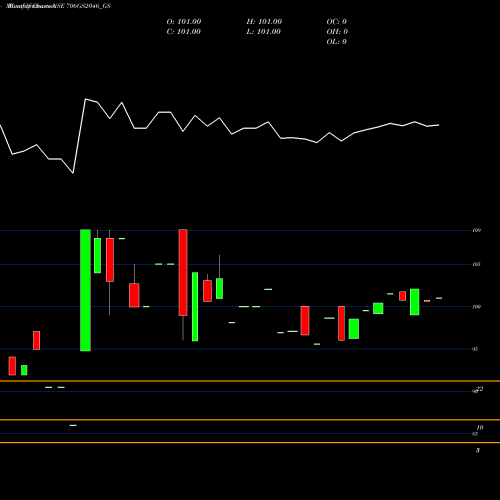Screen dimensions: 500x500
Task: Click the lowest point of the white line chart
Action: (73, 173)
